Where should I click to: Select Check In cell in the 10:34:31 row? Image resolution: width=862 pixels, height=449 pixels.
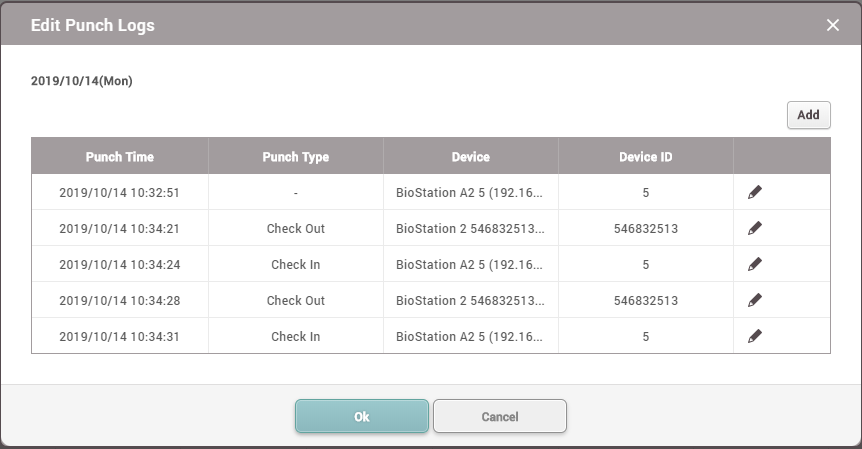[x=295, y=336]
